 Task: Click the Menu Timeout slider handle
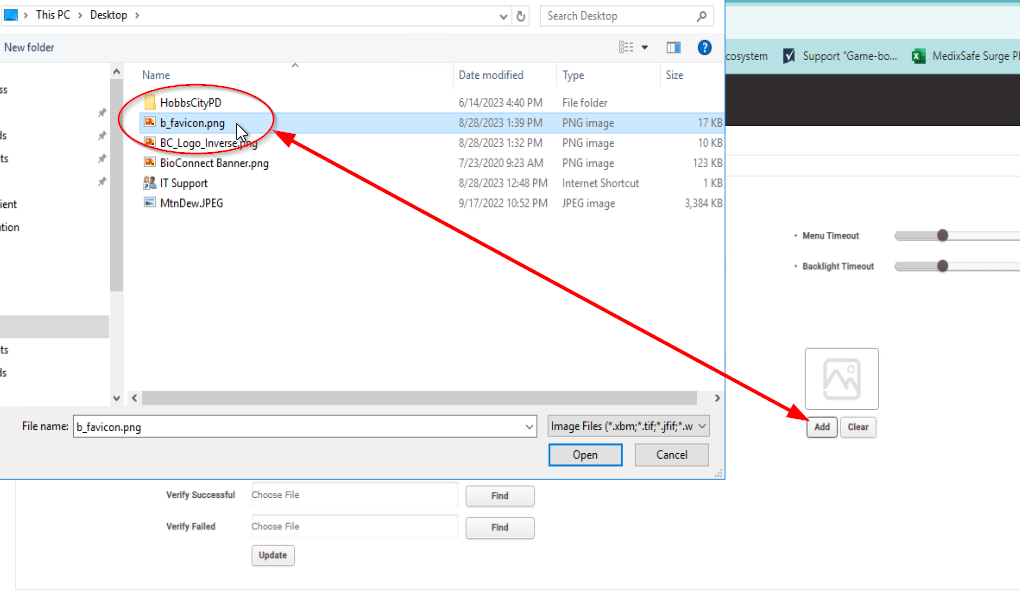942,235
